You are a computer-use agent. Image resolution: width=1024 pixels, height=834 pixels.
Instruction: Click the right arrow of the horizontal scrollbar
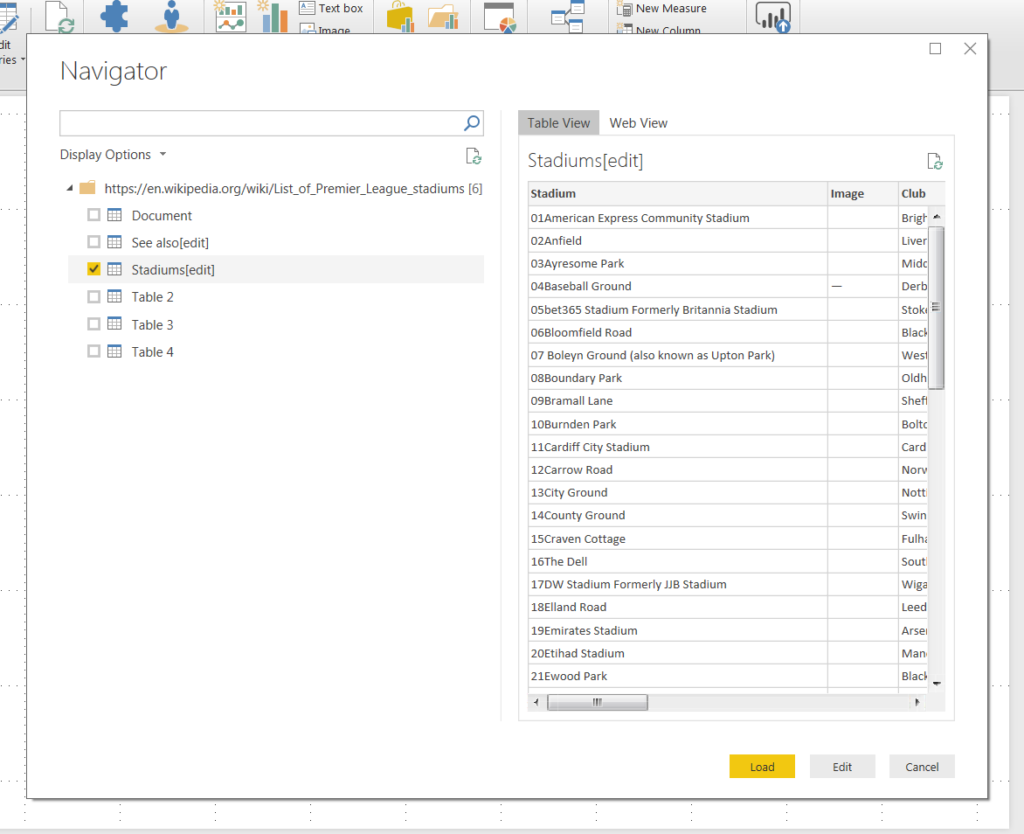[x=918, y=702]
